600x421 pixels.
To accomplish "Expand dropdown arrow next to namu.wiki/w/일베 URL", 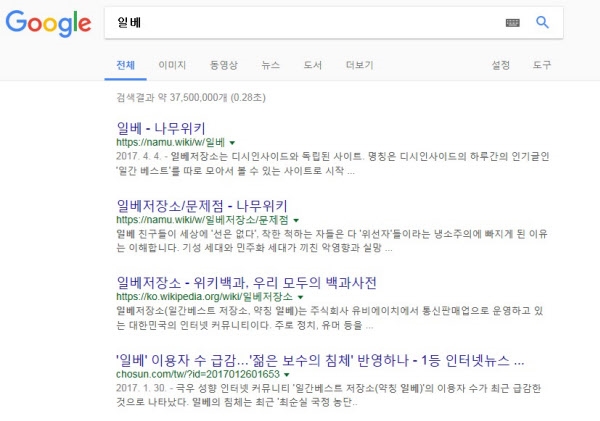I will click(x=232, y=143).
